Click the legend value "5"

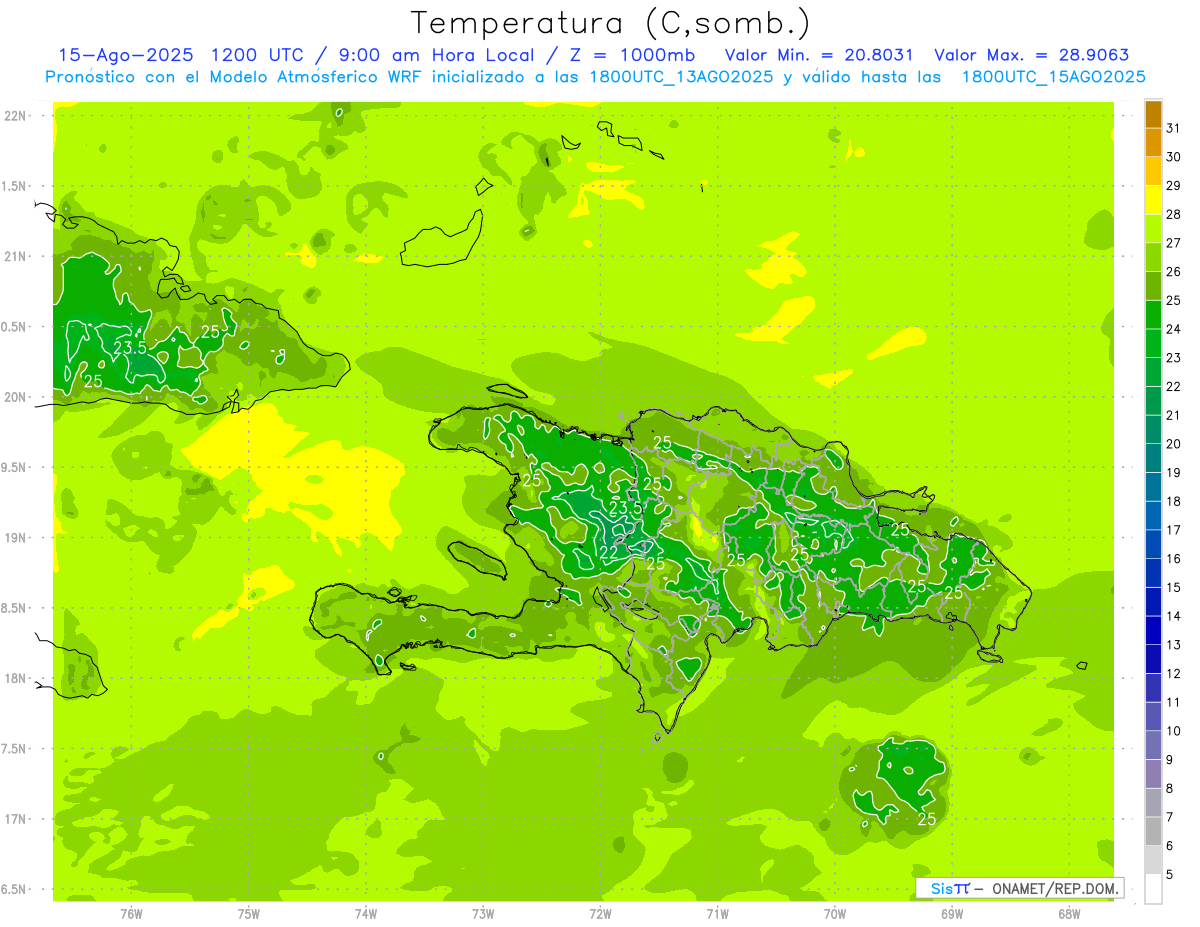click(1171, 875)
